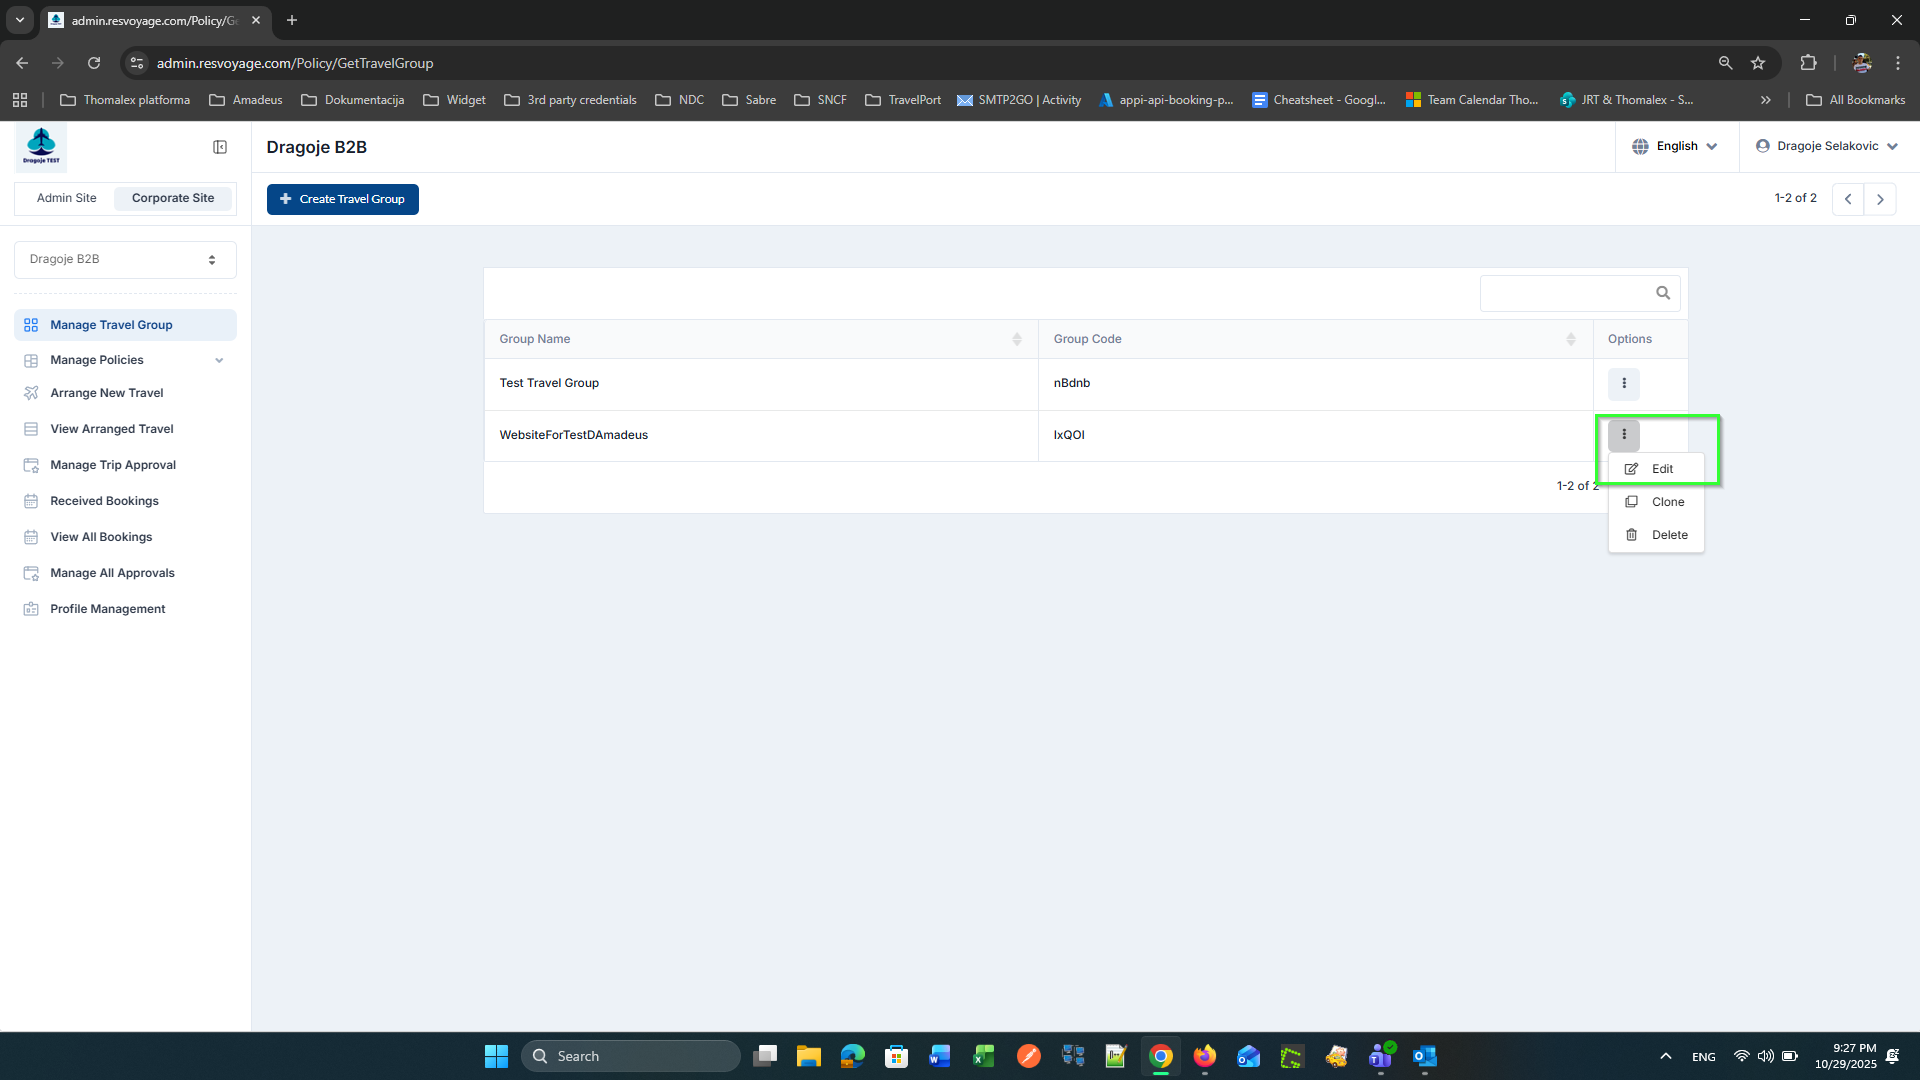
Task: Open the English language dropdown
Action: click(x=1677, y=146)
